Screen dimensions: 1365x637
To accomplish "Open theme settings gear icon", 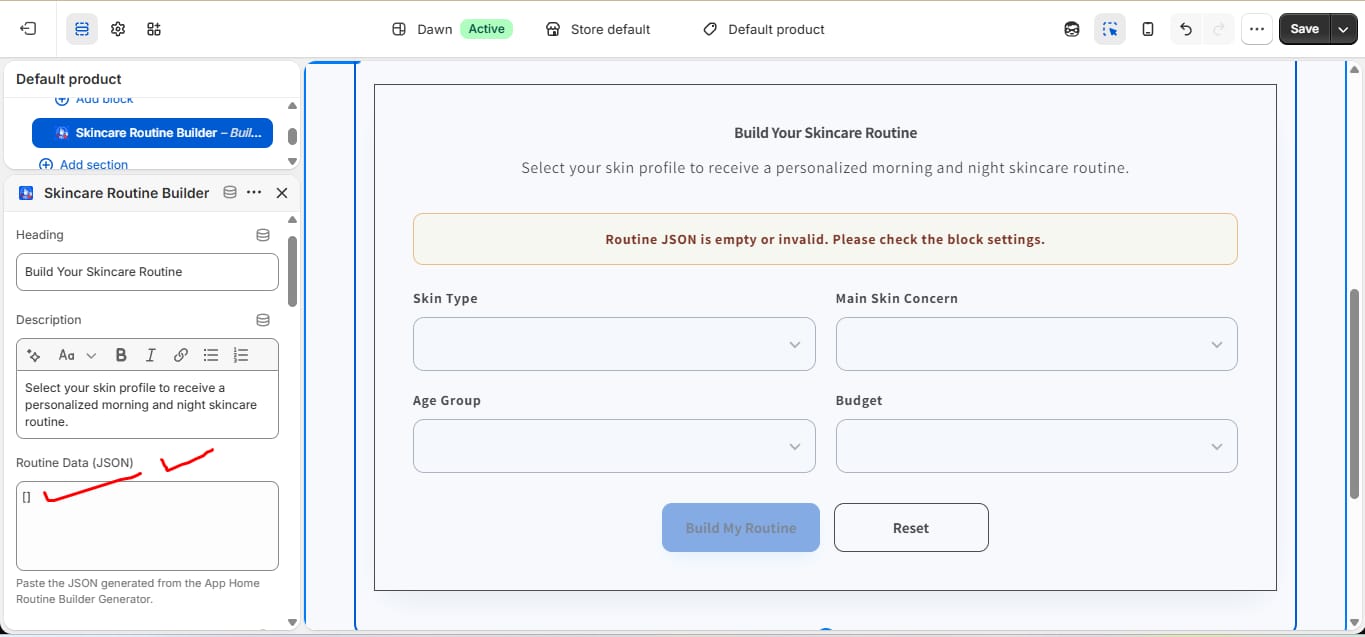I will (x=118, y=29).
